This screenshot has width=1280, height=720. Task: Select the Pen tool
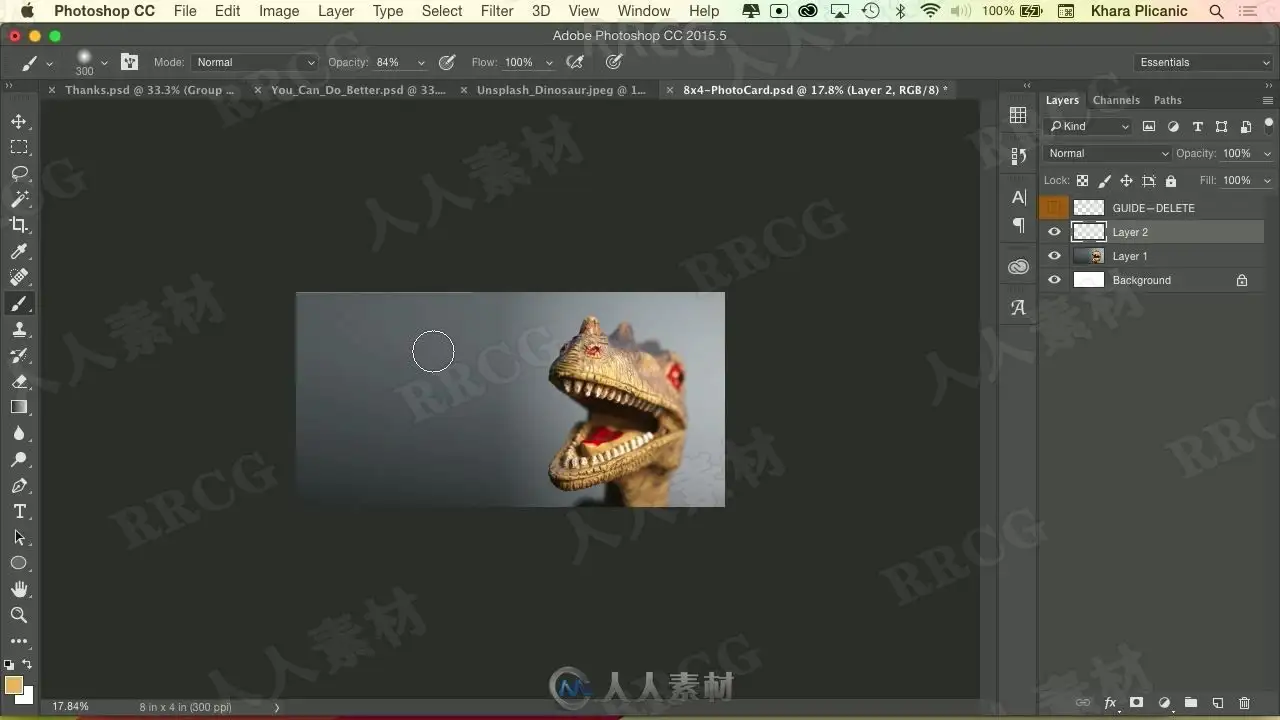(19, 485)
